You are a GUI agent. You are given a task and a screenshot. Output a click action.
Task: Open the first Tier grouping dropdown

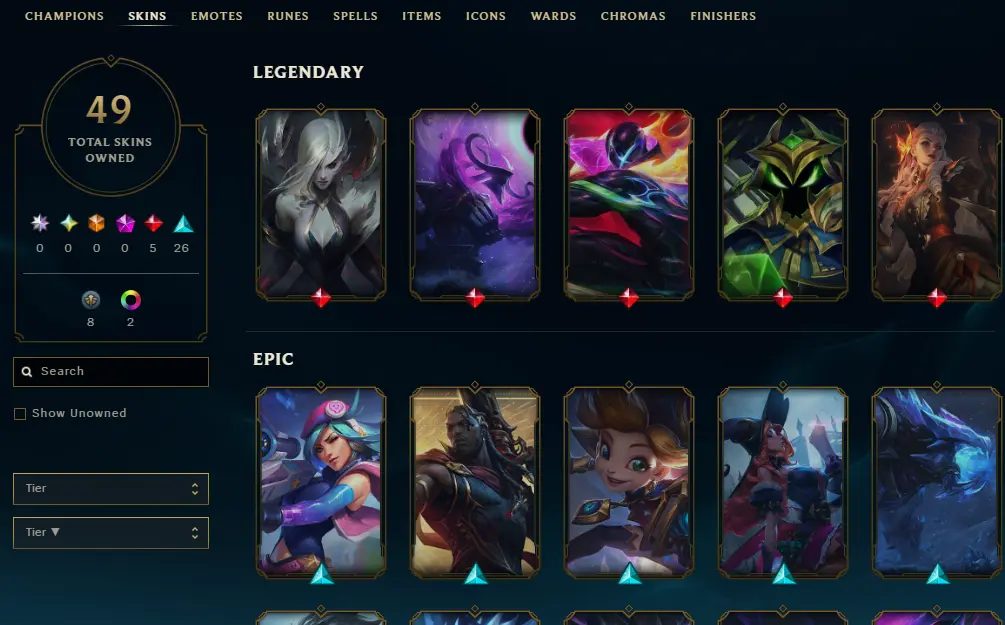111,489
